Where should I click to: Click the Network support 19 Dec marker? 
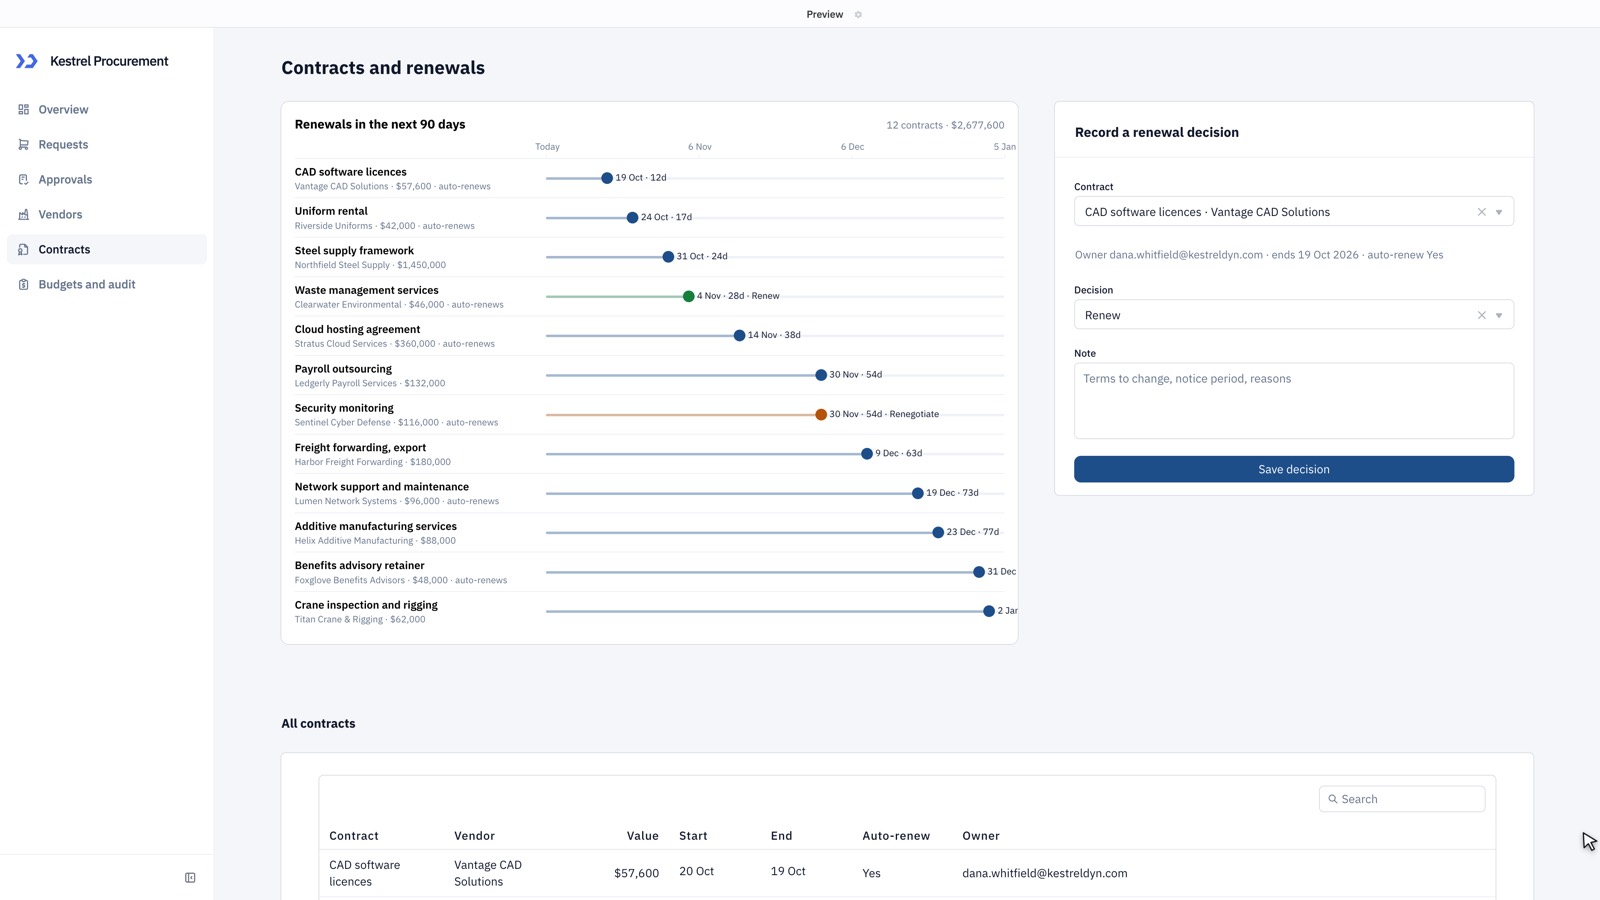(x=918, y=493)
